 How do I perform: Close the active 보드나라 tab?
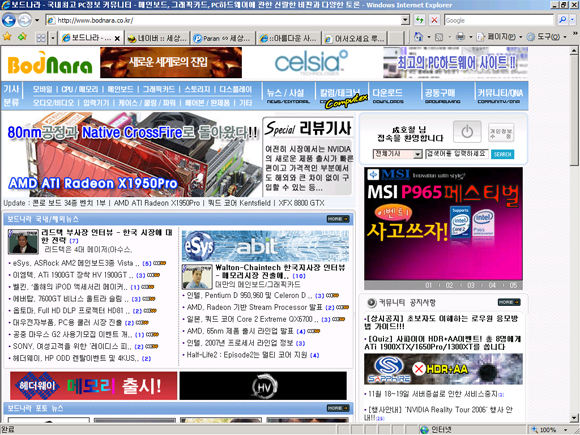coord(117,38)
